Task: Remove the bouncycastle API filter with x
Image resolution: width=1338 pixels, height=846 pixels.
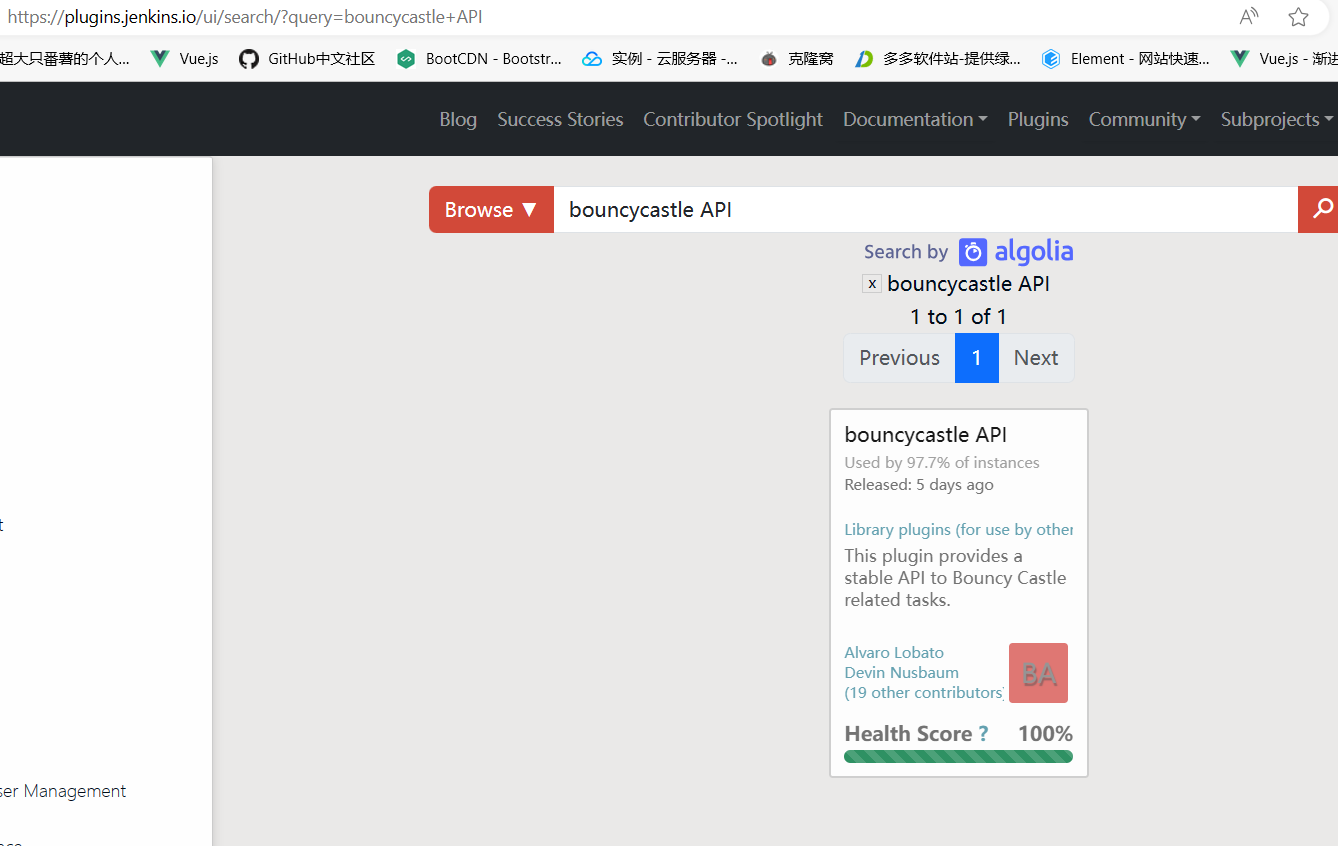Action: (x=872, y=284)
